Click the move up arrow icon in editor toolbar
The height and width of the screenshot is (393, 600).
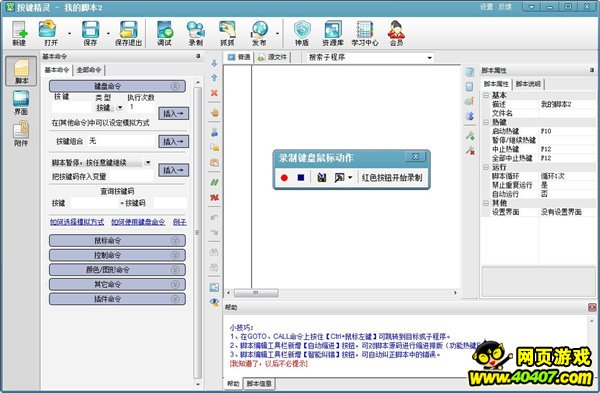click(x=214, y=78)
